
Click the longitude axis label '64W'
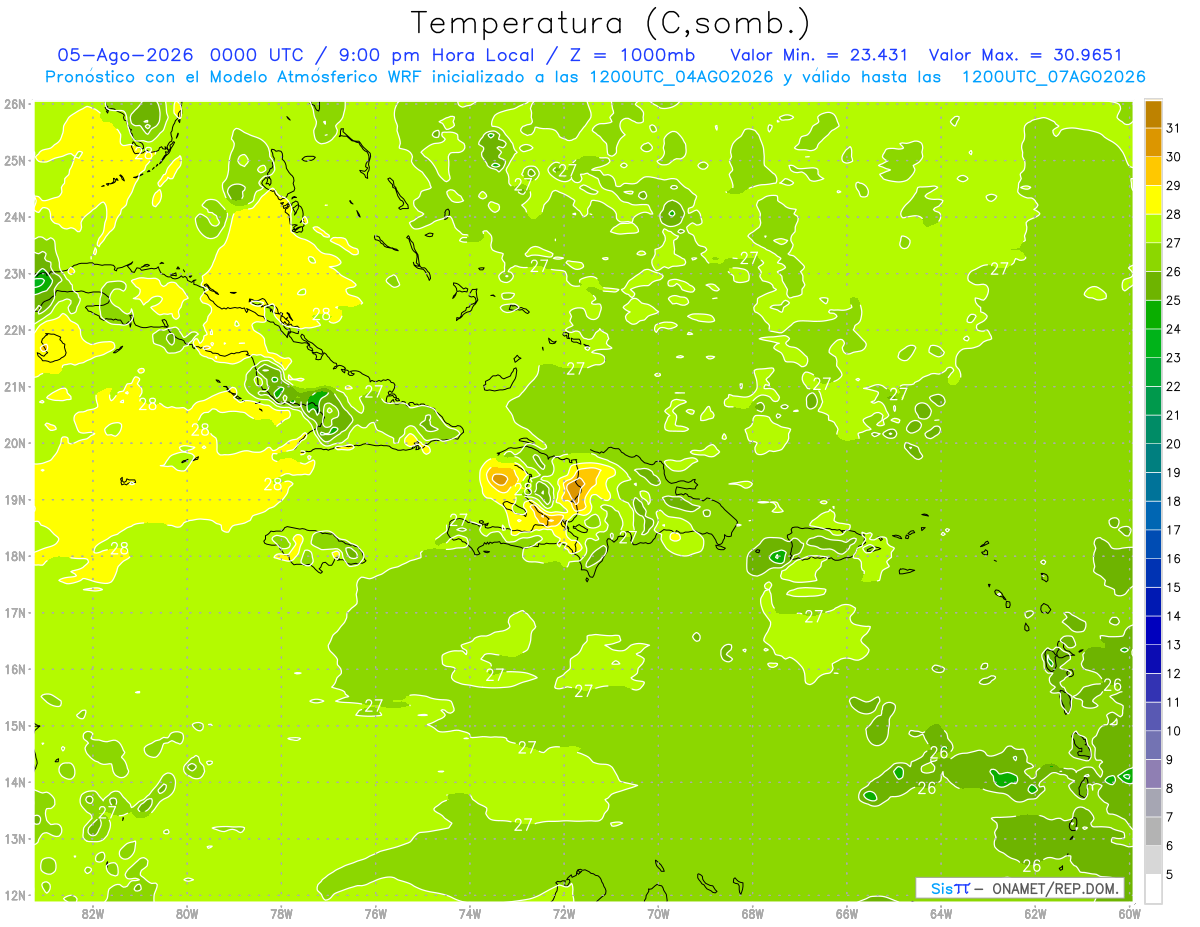(x=941, y=913)
